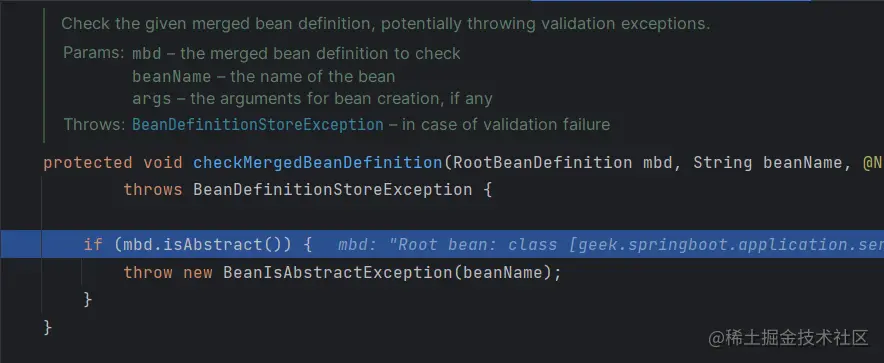
Task: Select the RootBeanDefinition parameter type
Action: 543,163
